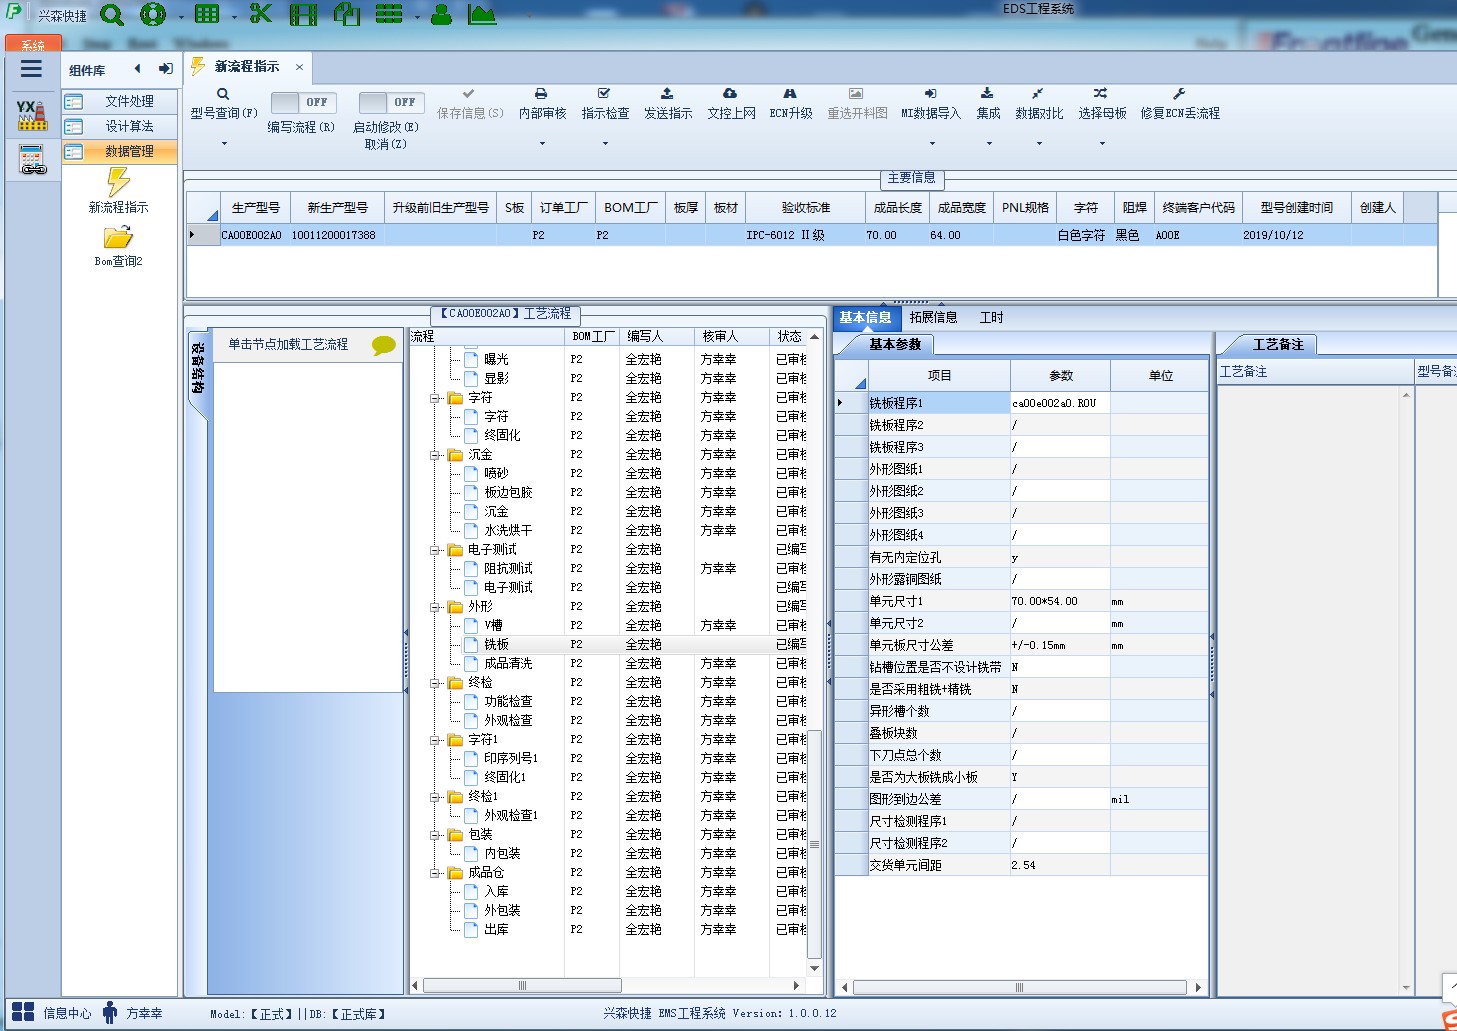Click the dock arrow icon beside 组件库
1457x1031 pixels.
tap(166, 69)
